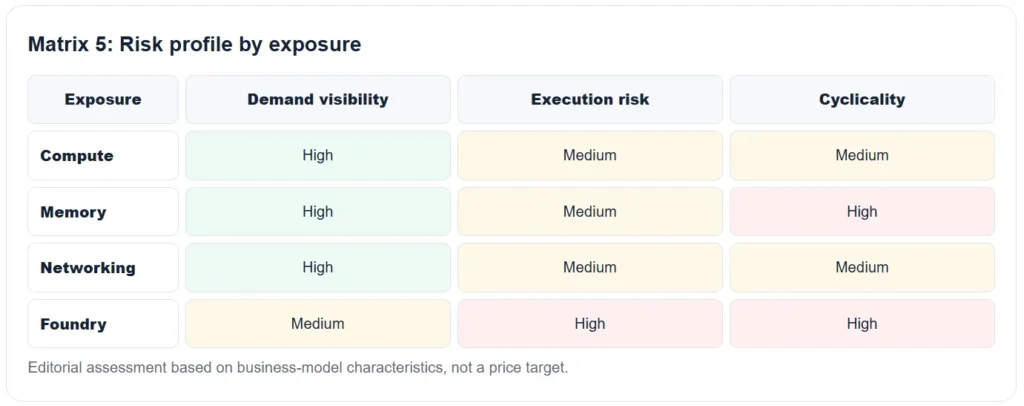Image resolution: width=1024 pixels, height=406 pixels.
Task: Click the Execution risk header cell
Action: [590, 99]
